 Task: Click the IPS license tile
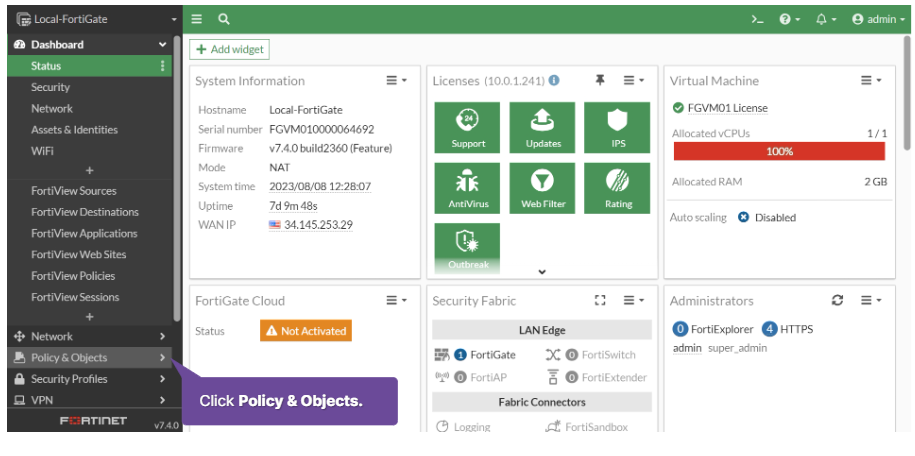[617, 127]
